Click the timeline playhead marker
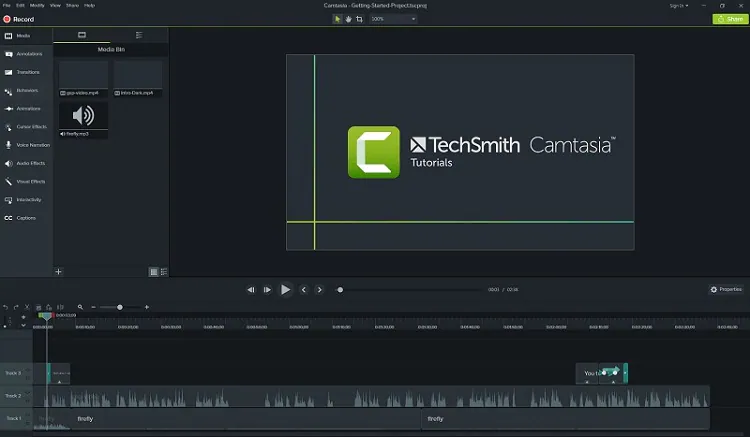This screenshot has width=750, height=437. [45, 316]
